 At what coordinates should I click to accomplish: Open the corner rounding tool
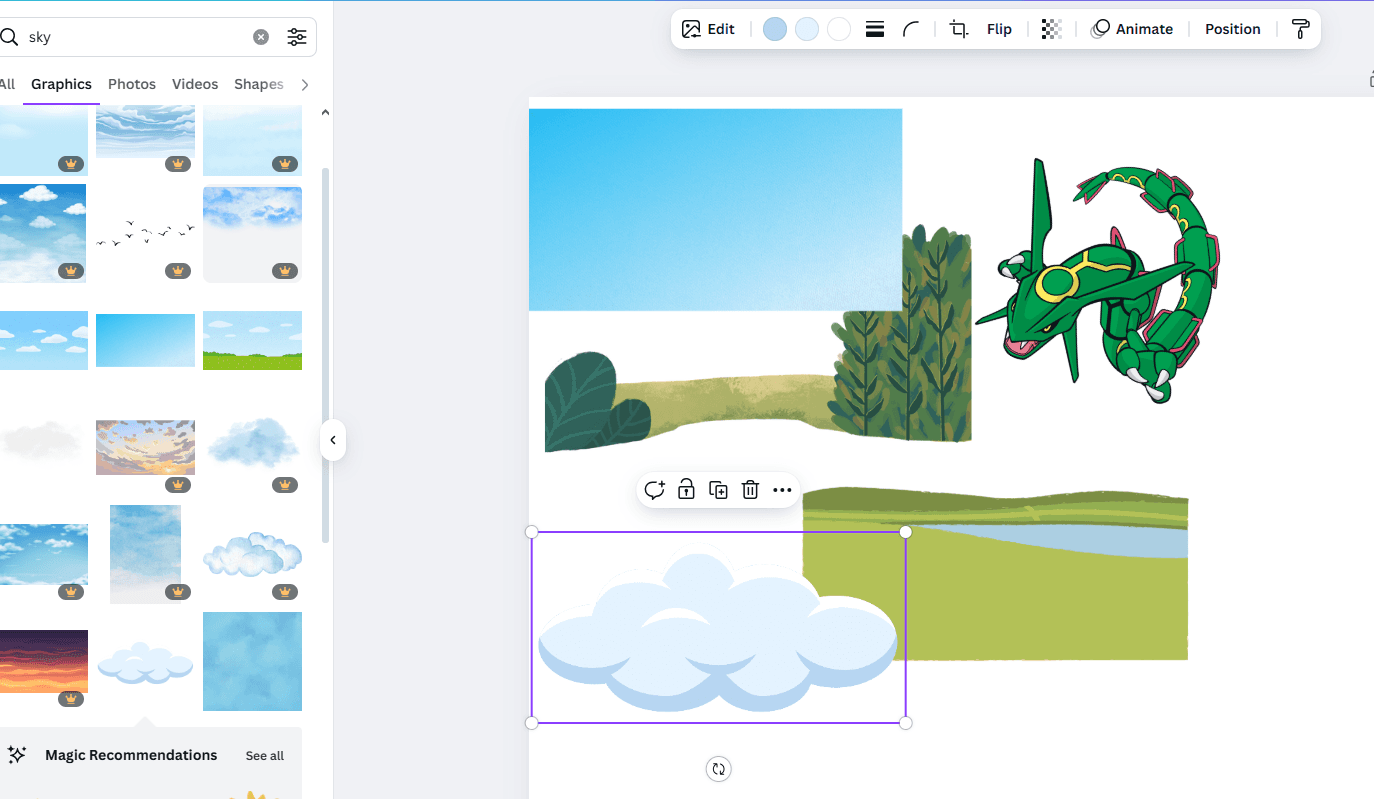(x=911, y=29)
